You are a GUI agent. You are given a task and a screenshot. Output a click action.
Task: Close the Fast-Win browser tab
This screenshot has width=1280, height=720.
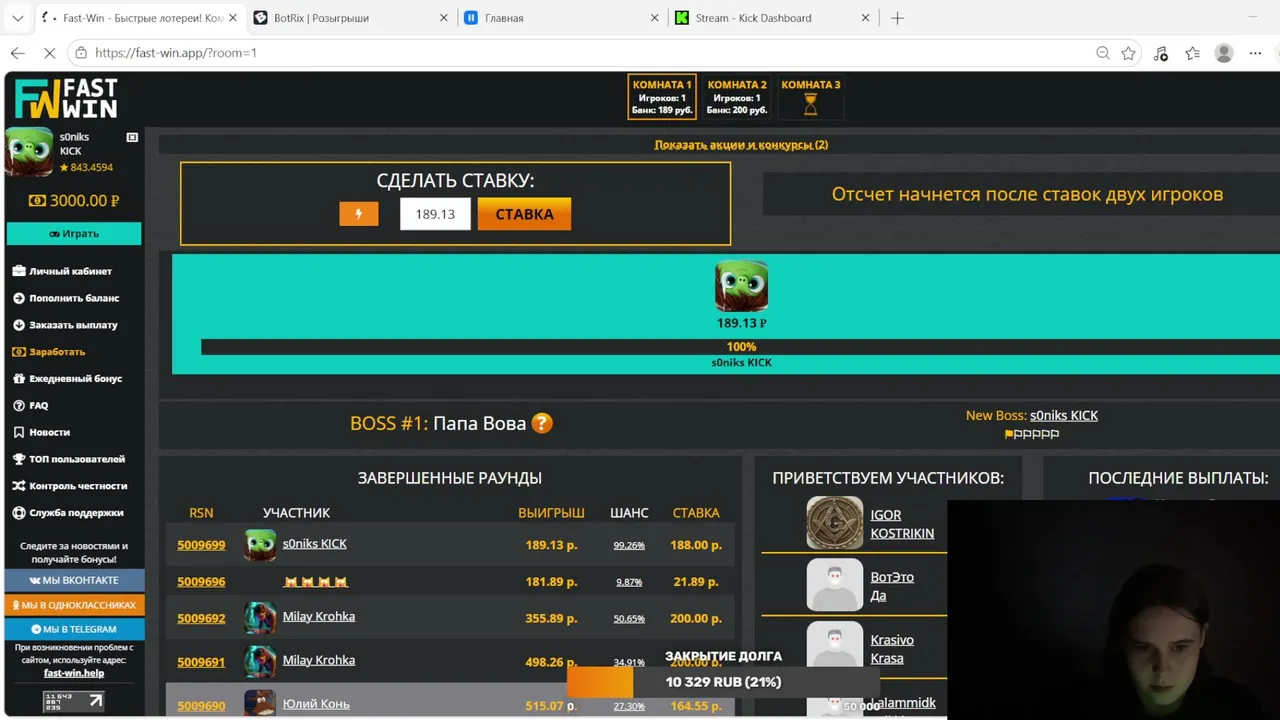click(x=233, y=18)
